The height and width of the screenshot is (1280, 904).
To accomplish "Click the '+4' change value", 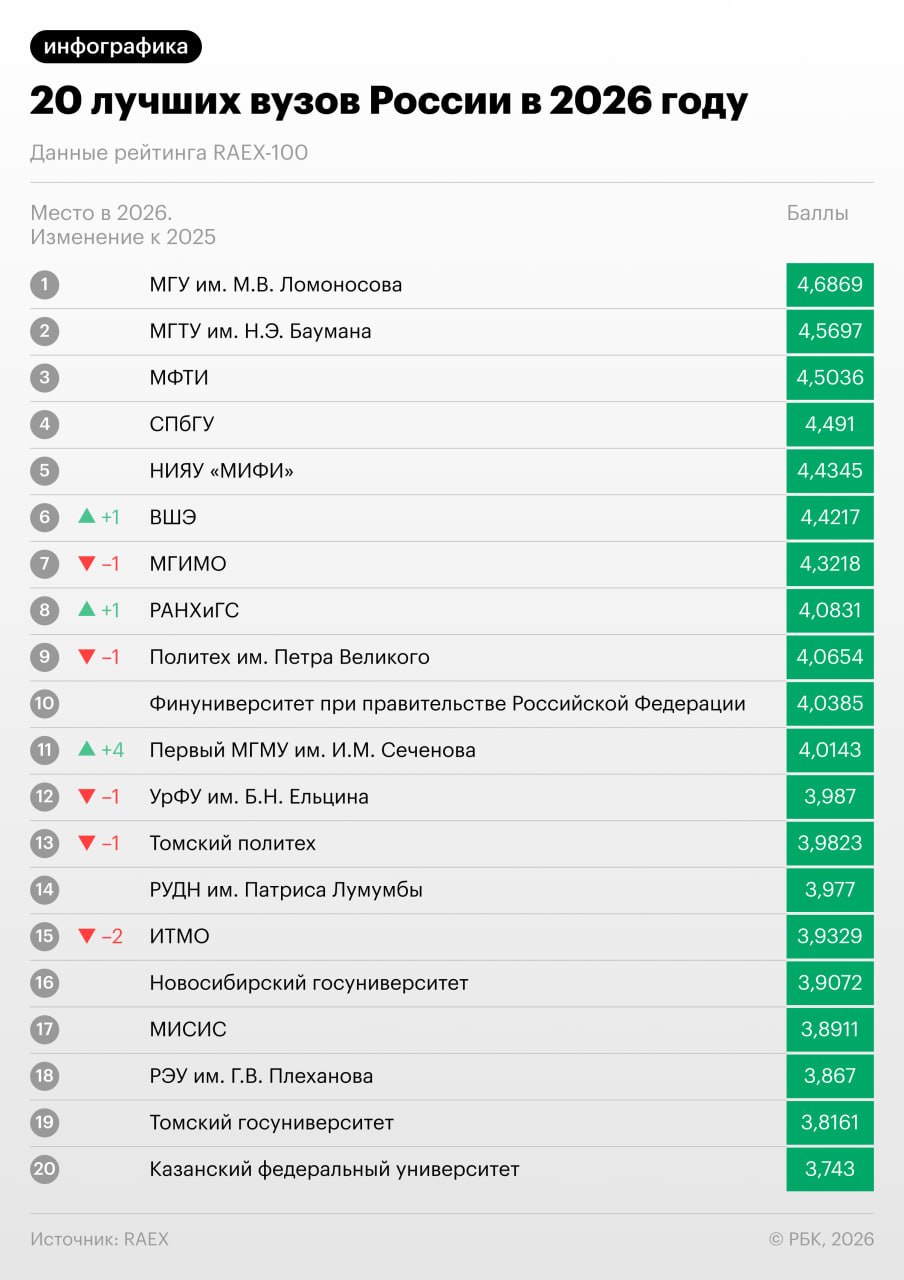I will pos(112,750).
